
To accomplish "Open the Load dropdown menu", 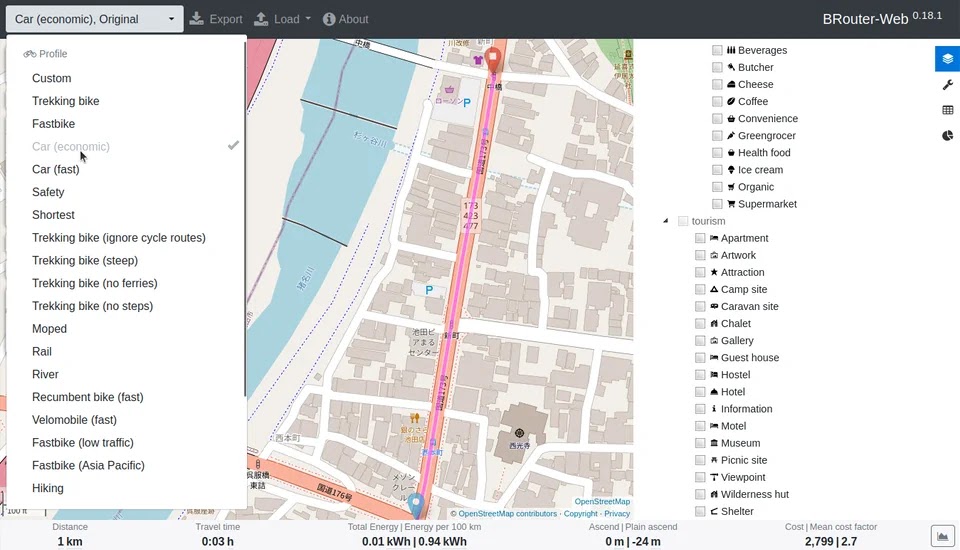I will (x=283, y=19).
